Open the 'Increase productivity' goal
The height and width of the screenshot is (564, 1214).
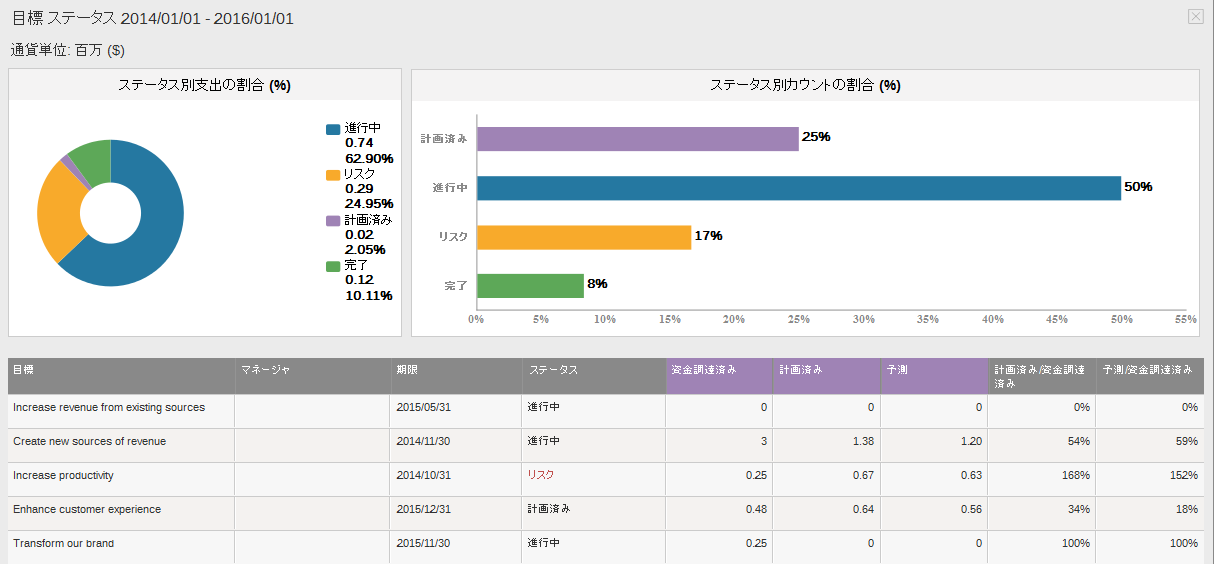63,476
